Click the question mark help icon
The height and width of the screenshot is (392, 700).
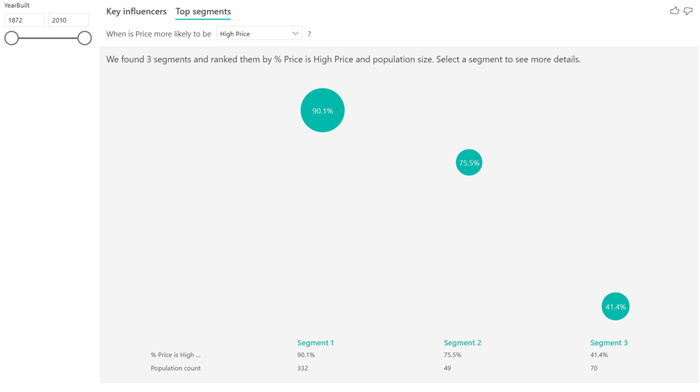309,34
